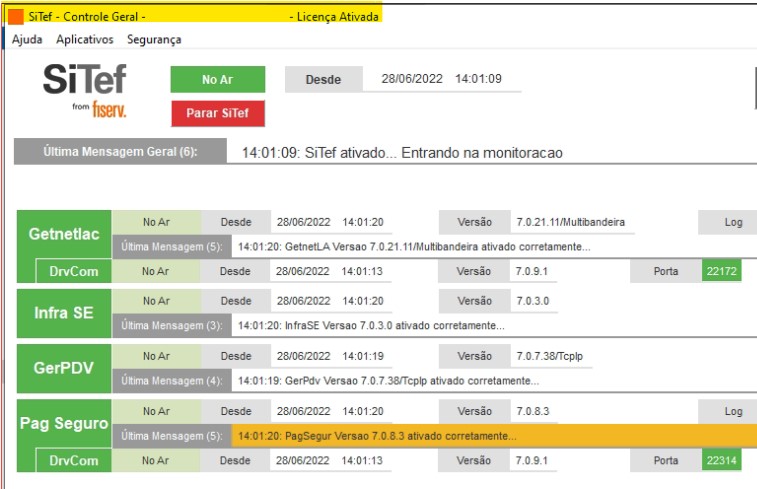The width and height of the screenshot is (757, 489).
Task: Select the top Desde label next to No Ar
Action: (323, 80)
